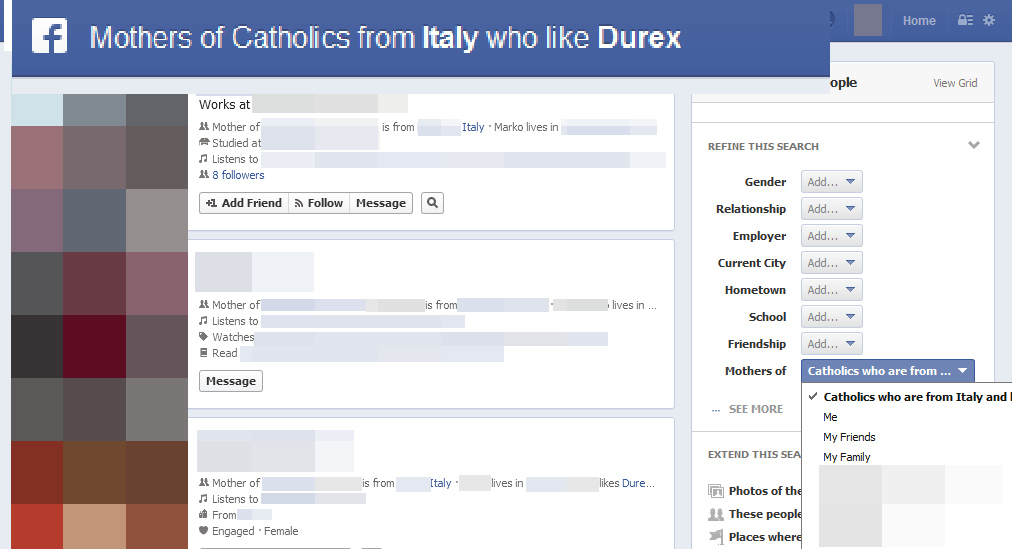The width and height of the screenshot is (1012, 549).
Task: Click the Italy link in first result
Action: click(473, 127)
